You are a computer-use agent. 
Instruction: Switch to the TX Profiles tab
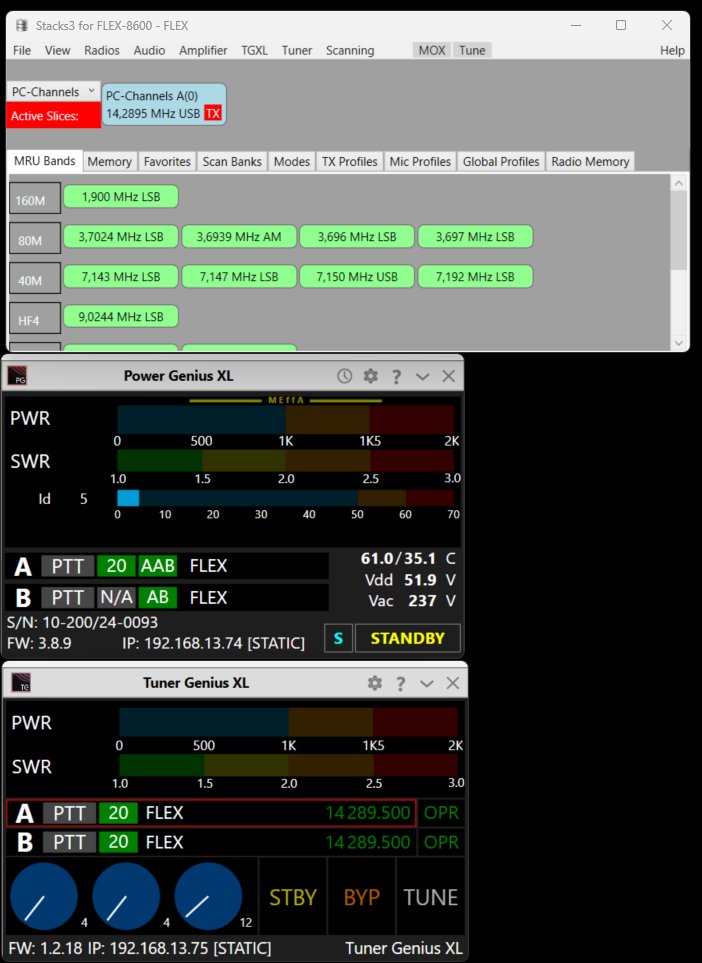click(x=349, y=162)
